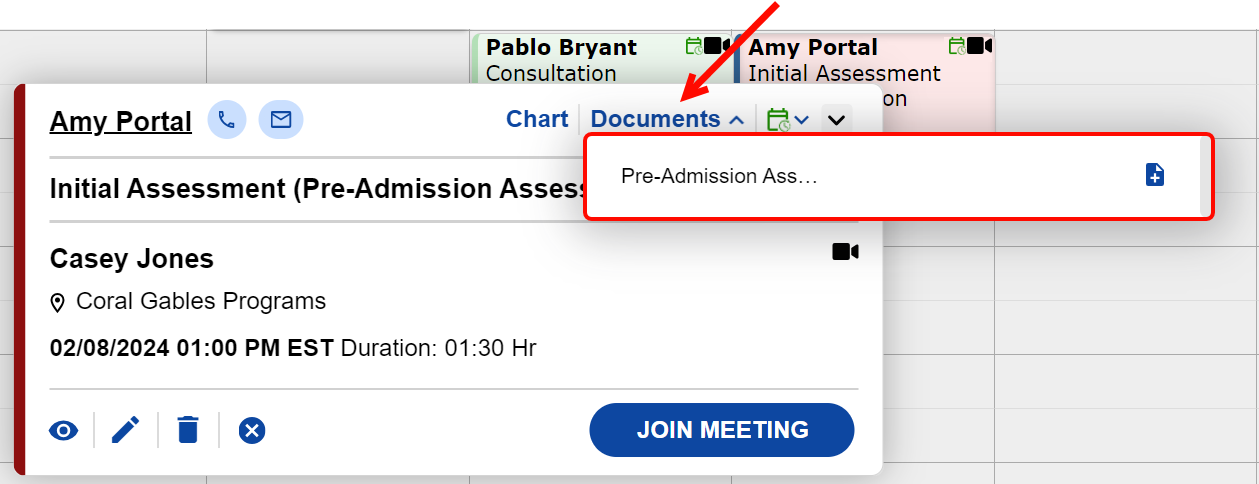The image size is (1259, 484).
Task: Cancel the appointment with the circled X icon
Action: [252, 431]
